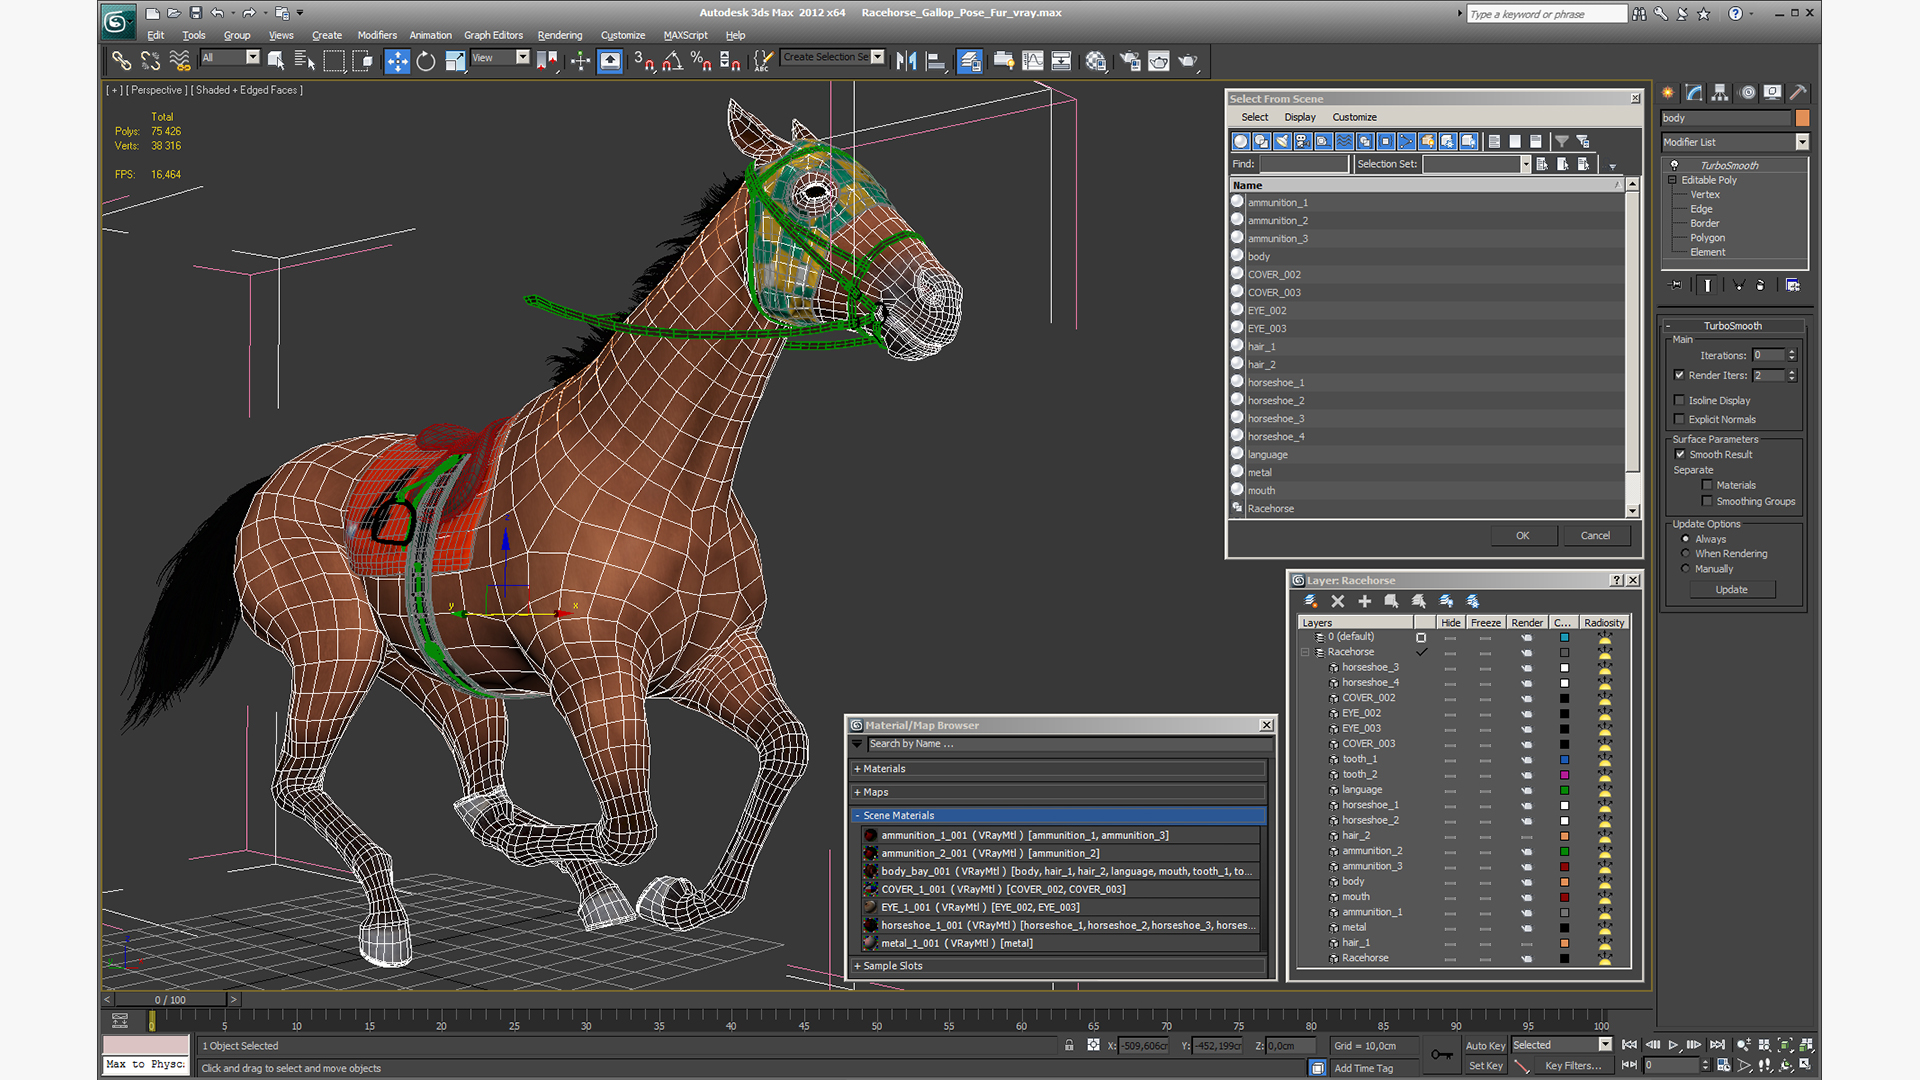Screen dimensions: 1920x1080
Task: Open Curve Editor from main toolbar
Action: pos(1033,61)
